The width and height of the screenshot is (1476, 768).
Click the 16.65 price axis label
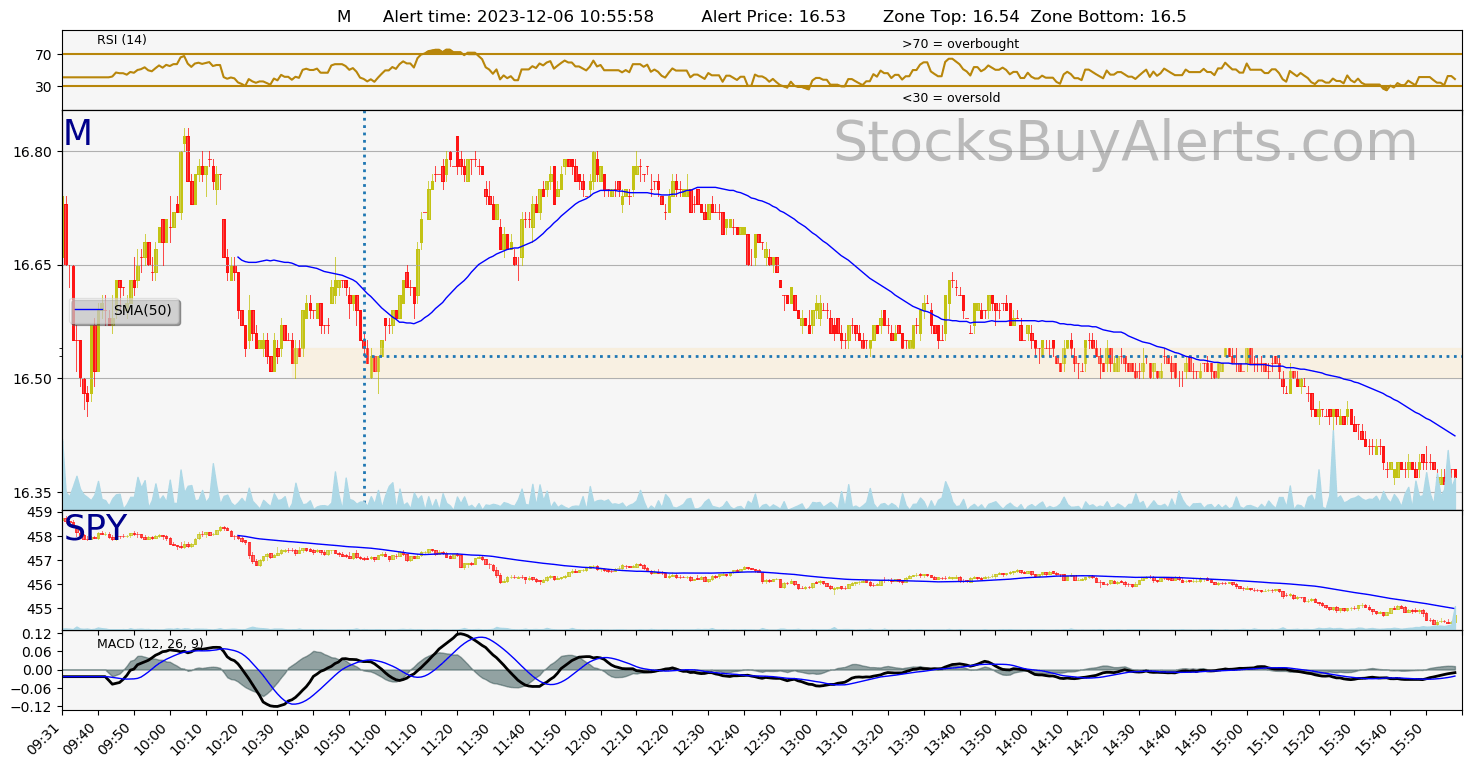32,265
